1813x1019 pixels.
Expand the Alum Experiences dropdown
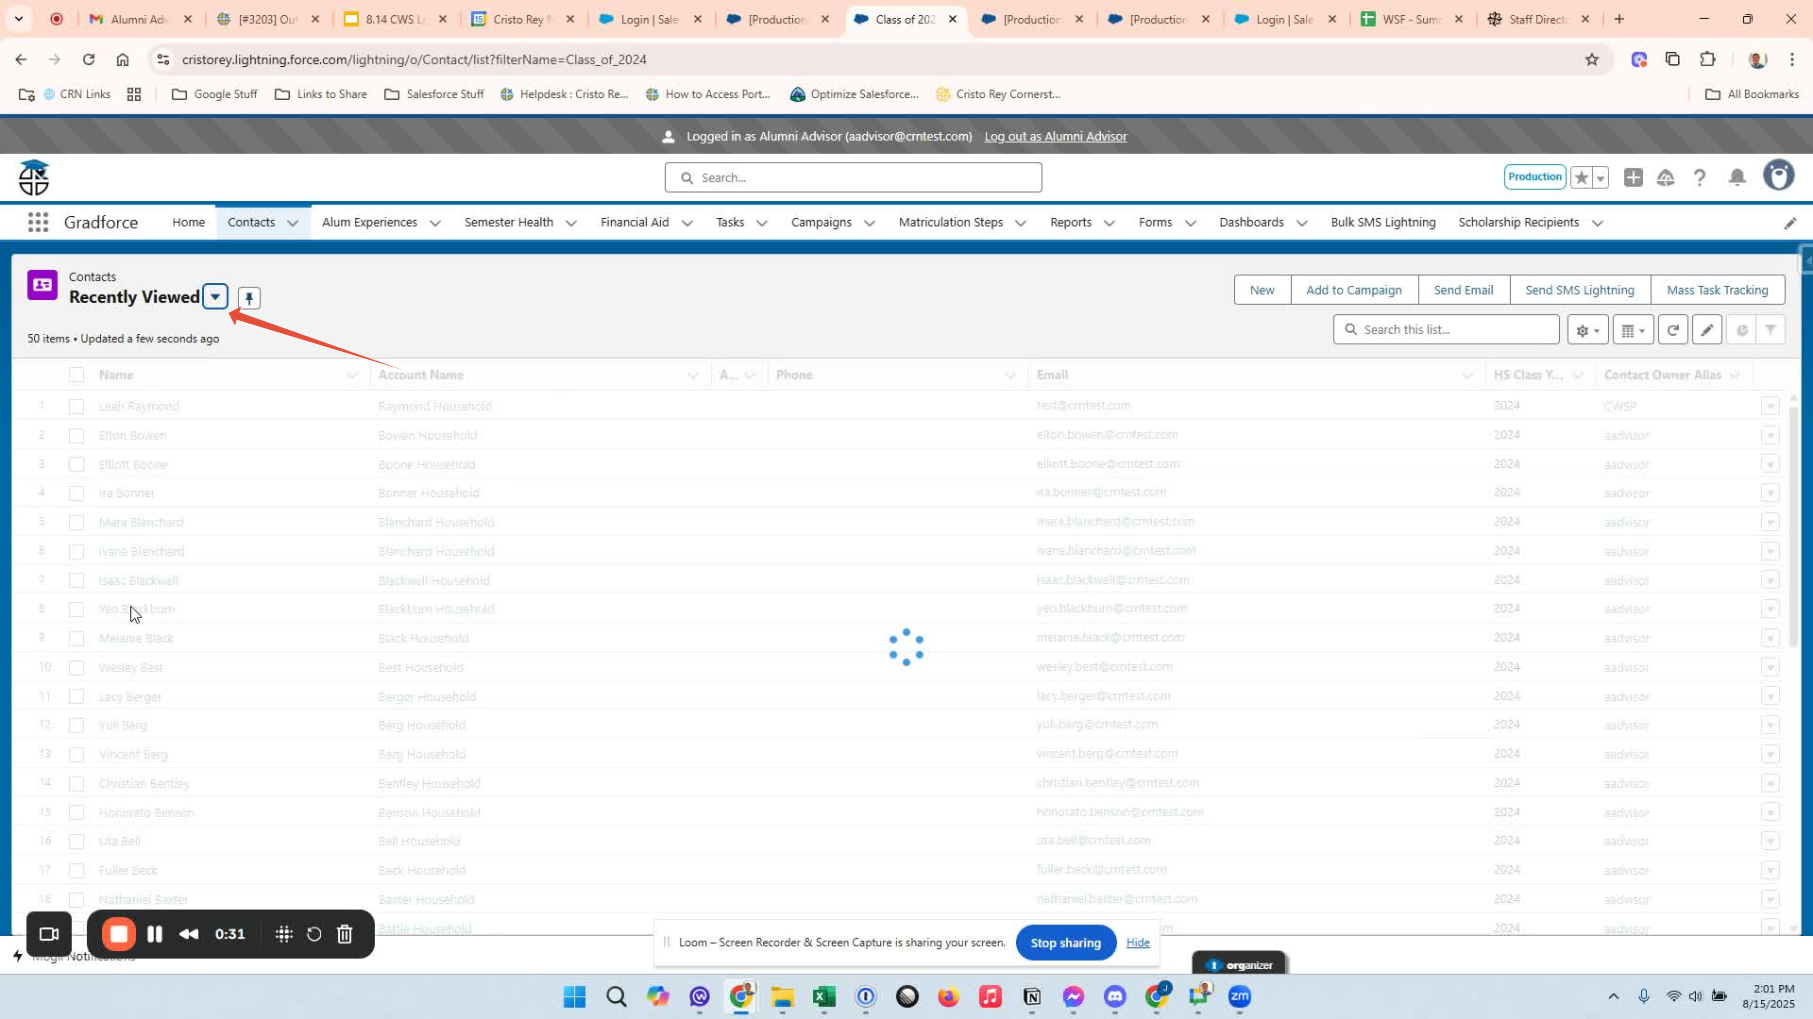435,223
